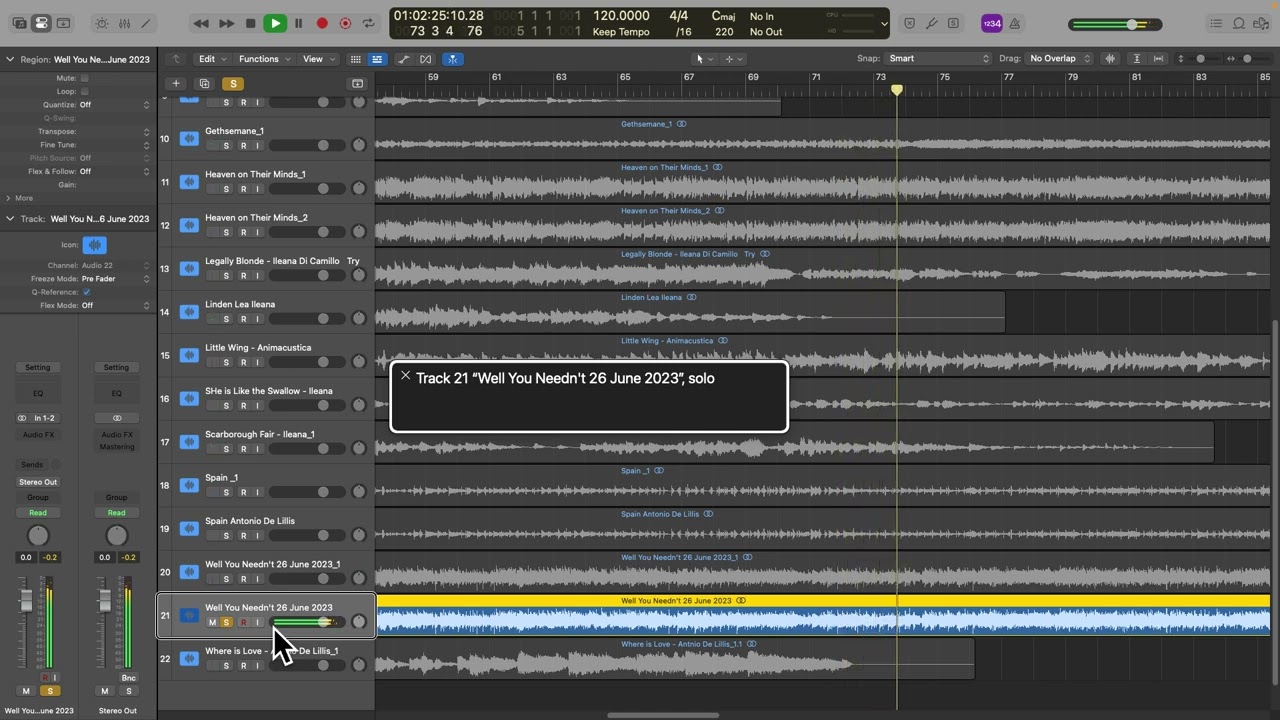Image resolution: width=1280 pixels, height=720 pixels.
Task: Click the Duplicate Track icon
Action: coord(204,84)
